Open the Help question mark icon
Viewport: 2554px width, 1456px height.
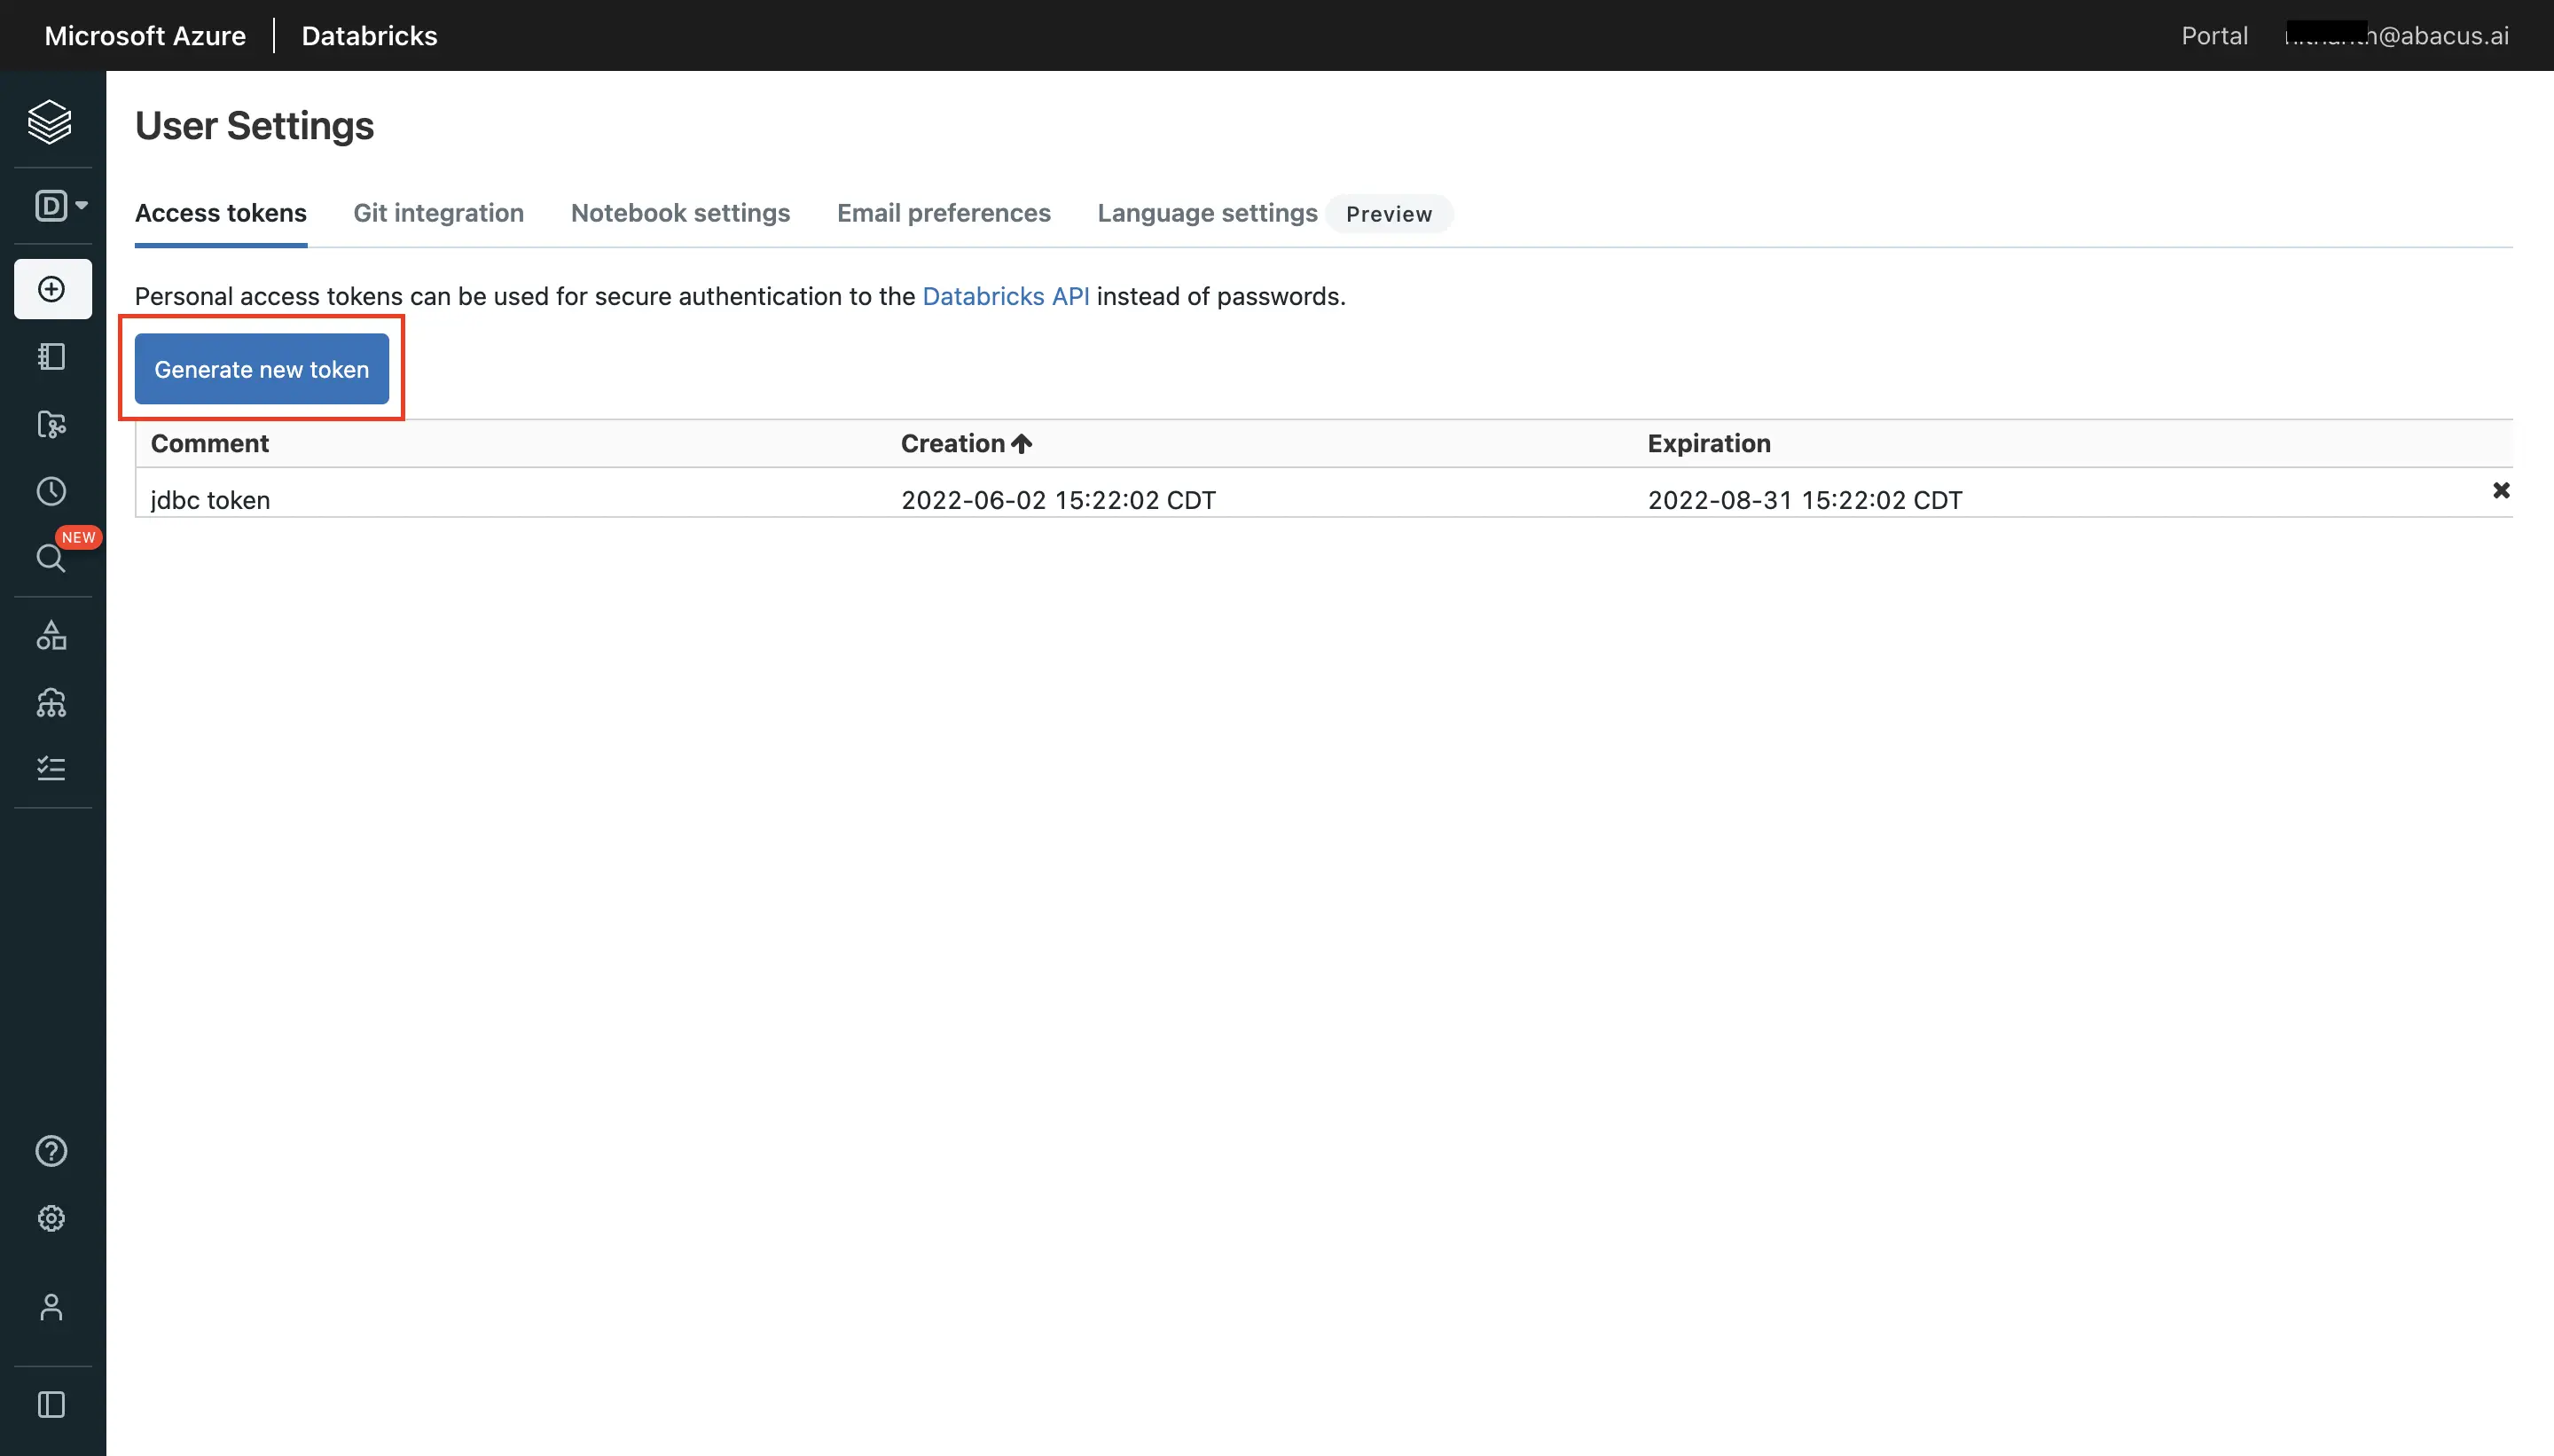click(x=50, y=1151)
